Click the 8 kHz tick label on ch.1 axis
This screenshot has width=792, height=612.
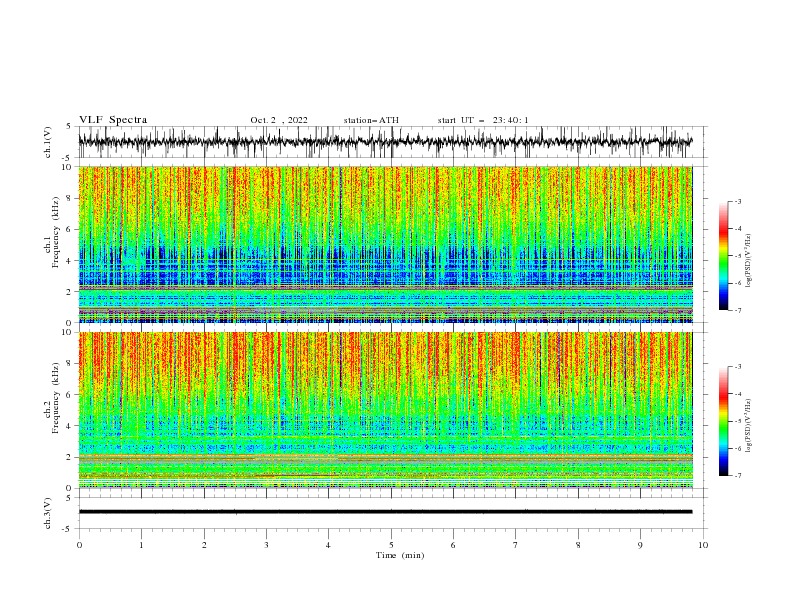tap(69, 198)
